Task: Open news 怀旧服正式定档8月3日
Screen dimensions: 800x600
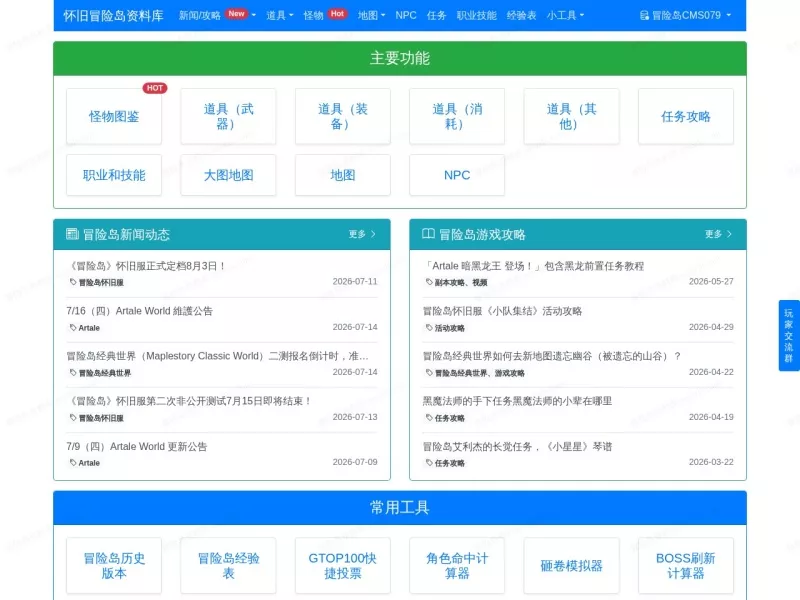Action: pos(146,266)
